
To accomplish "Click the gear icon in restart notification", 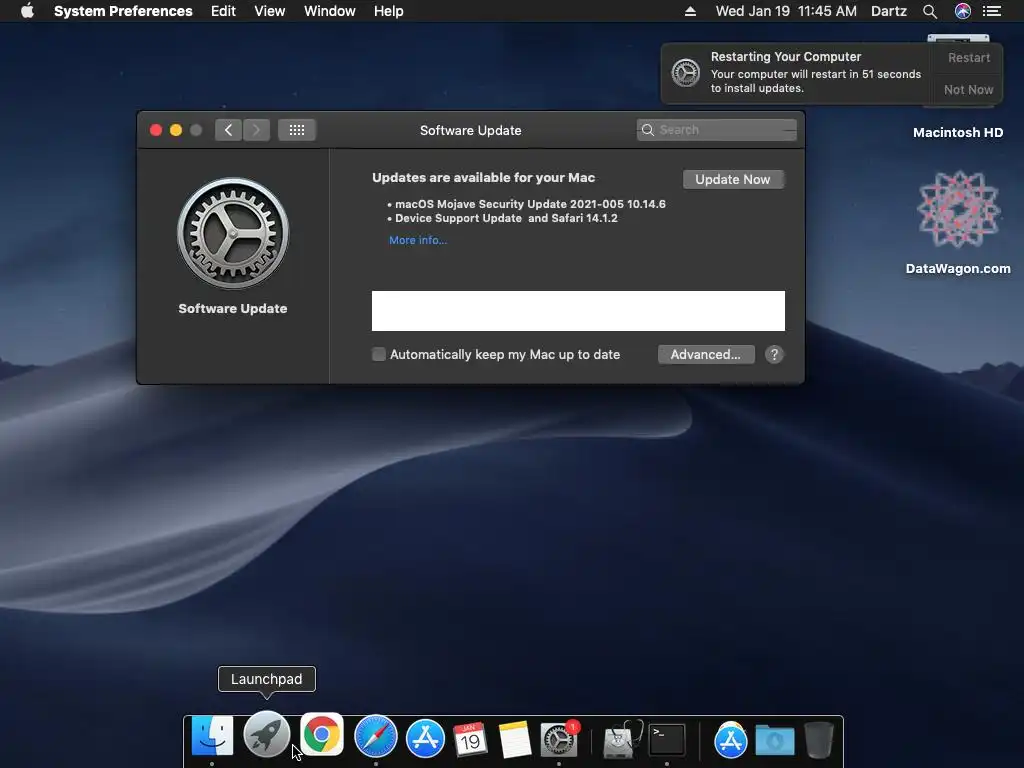I will 686,72.
